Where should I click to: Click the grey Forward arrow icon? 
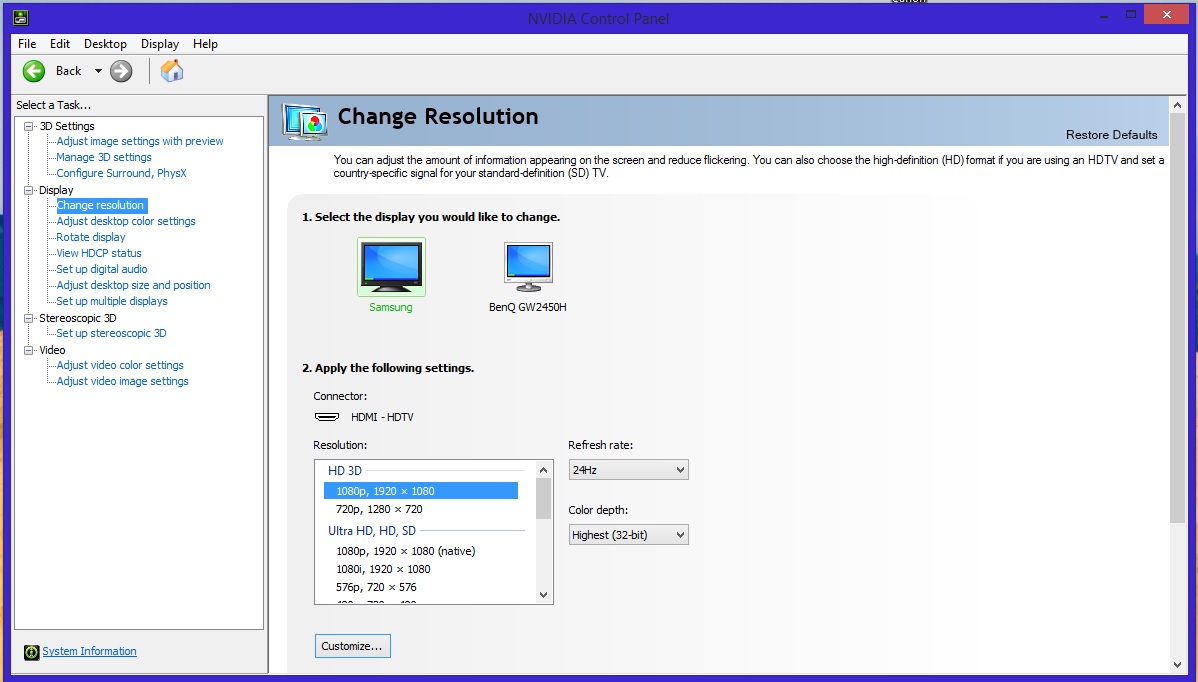click(x=121, y=71)
